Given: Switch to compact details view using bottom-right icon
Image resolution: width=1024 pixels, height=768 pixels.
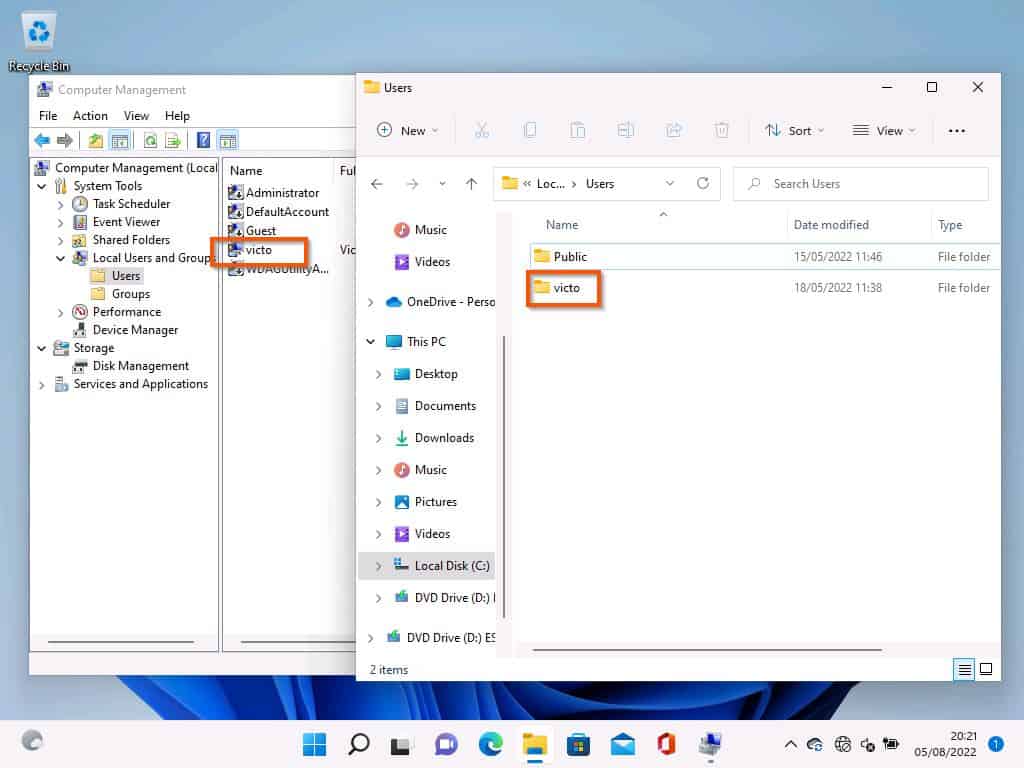Looking at the screenshot, I should (x=963, y=669).
